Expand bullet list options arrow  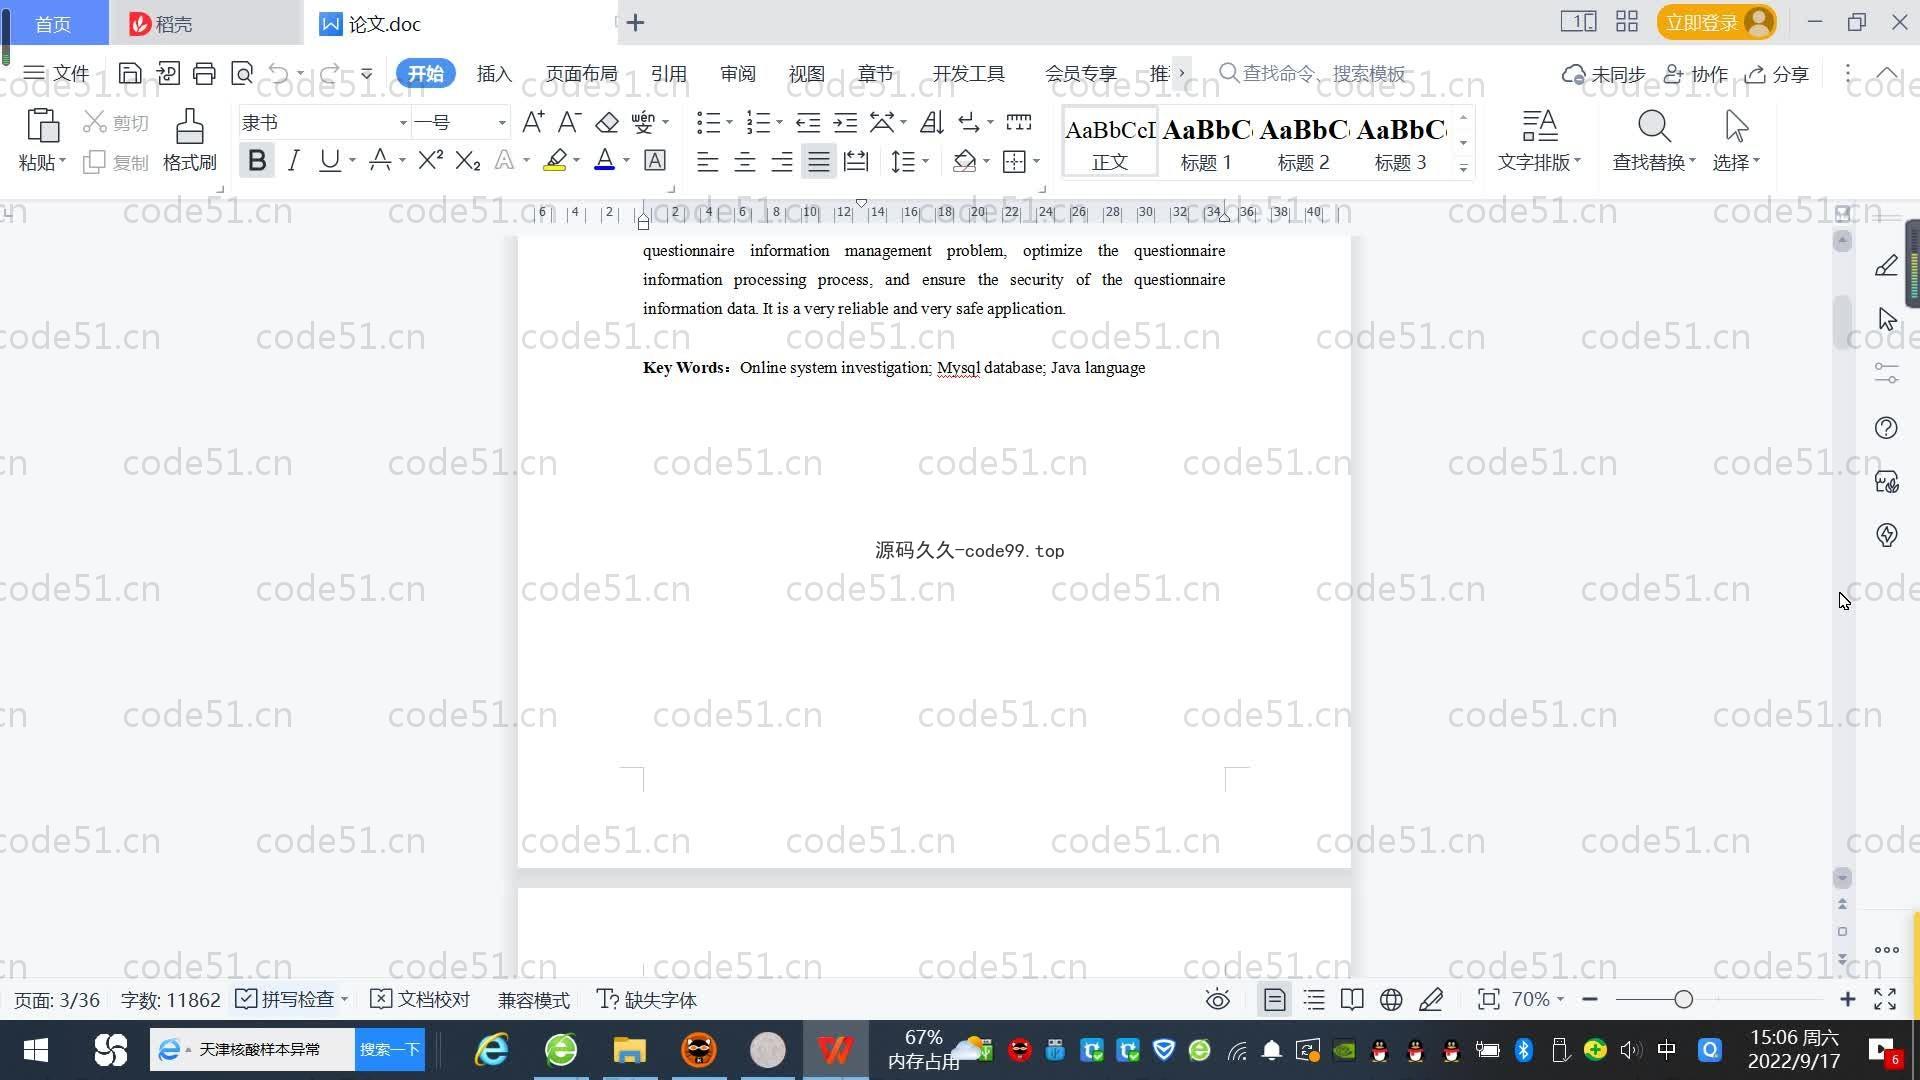[729, 122]
